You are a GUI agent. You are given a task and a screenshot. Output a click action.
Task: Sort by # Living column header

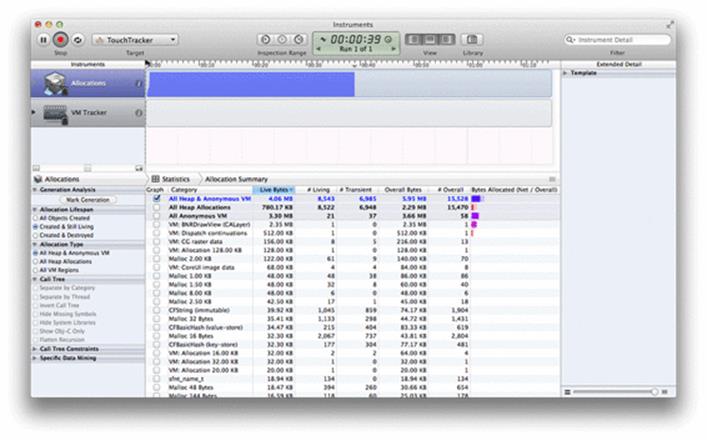[x=316, y=190]
